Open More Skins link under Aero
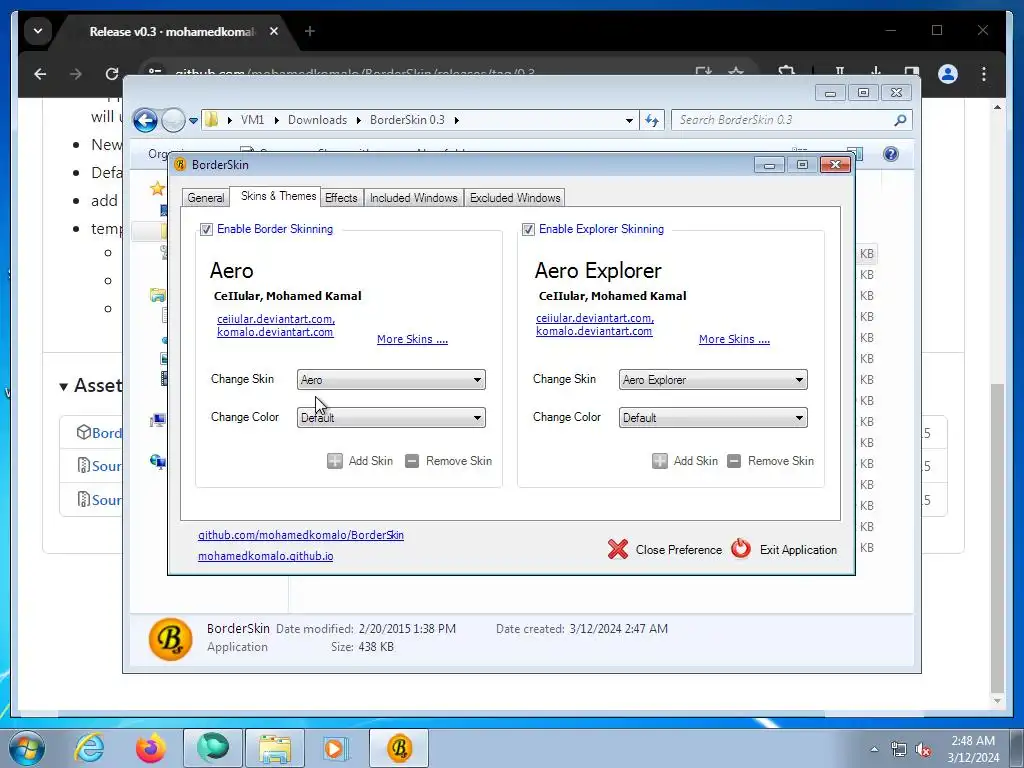This screenshot has height=768, width=1024. click(x=412, y=339)
